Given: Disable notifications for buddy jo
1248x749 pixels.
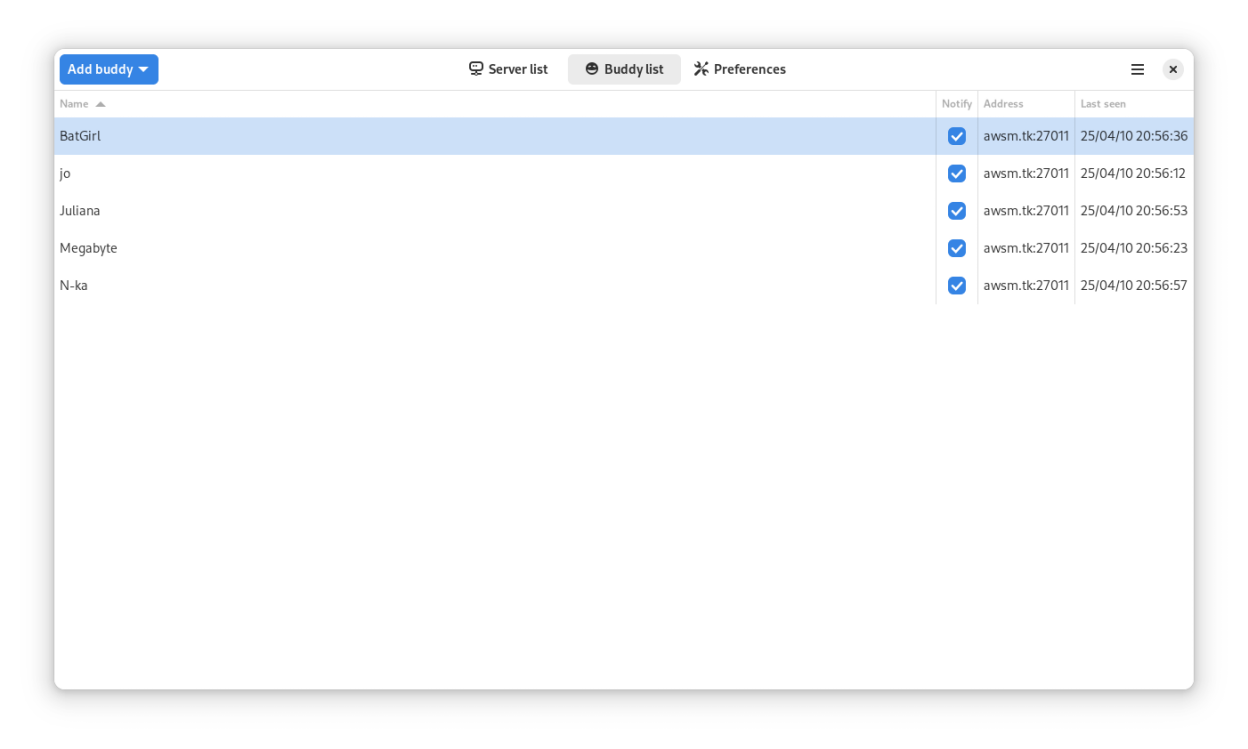Looking at the screenshot, I should click(x=957, y=173).
